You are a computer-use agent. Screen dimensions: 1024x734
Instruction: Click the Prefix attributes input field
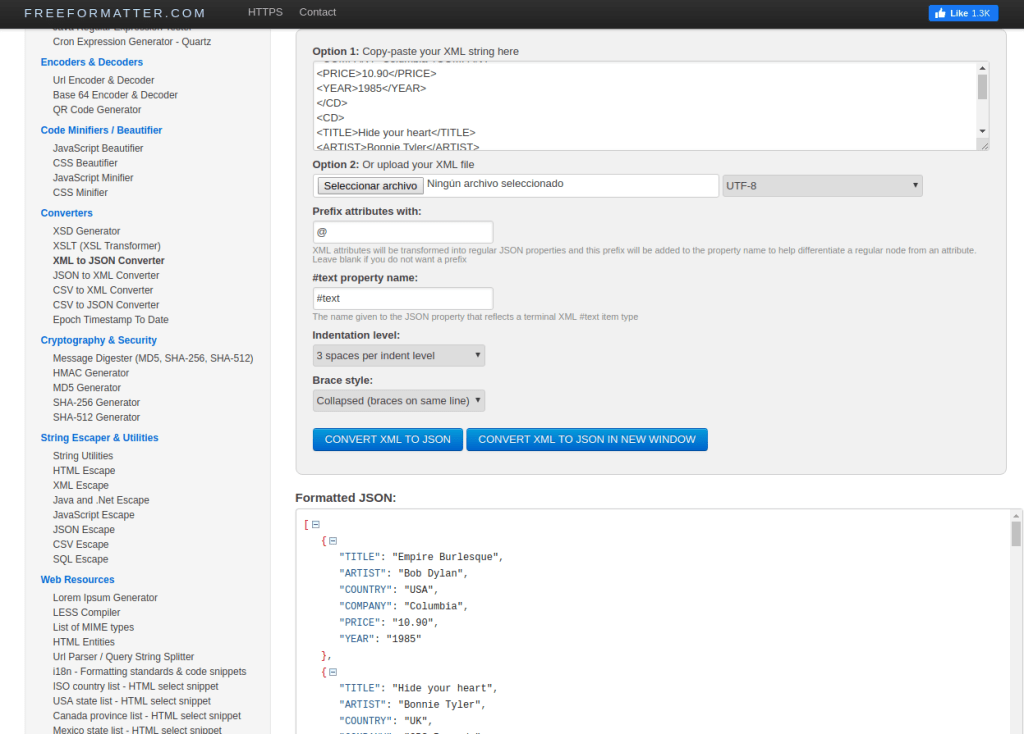pos(402,232)
